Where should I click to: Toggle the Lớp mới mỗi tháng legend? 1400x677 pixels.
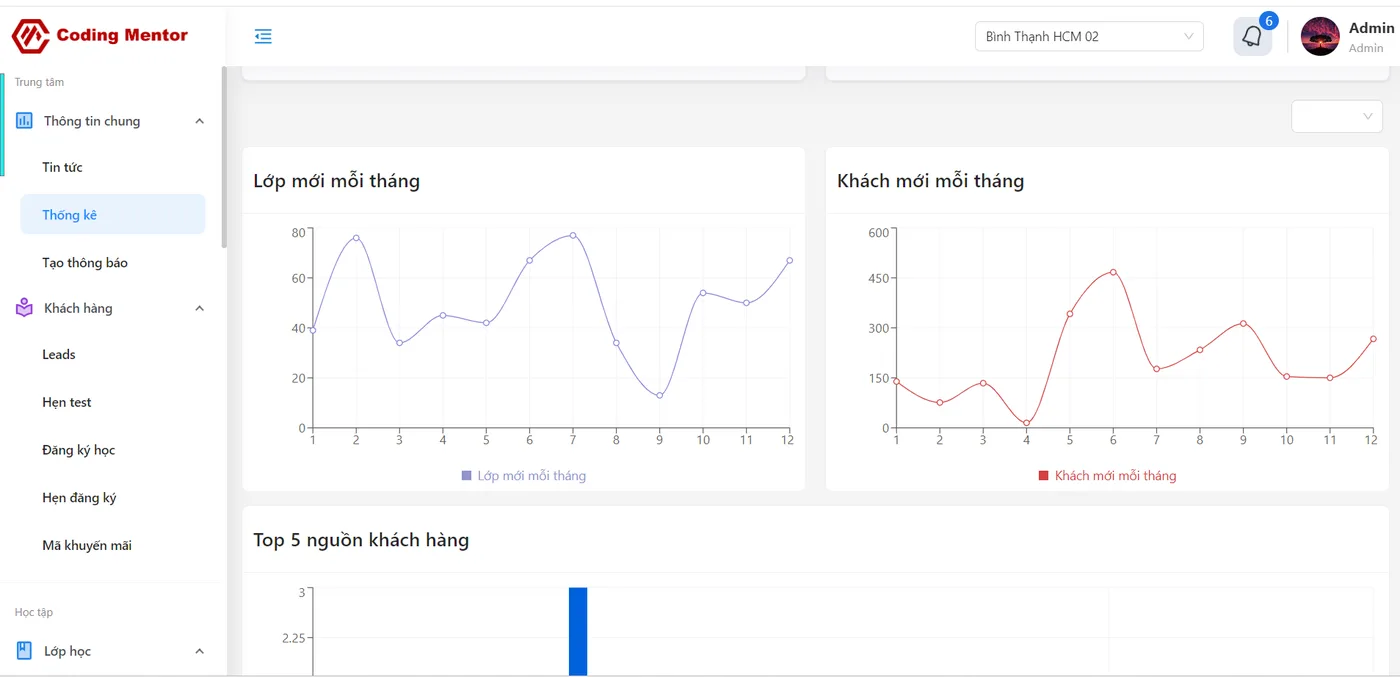(x=524, y=476)
